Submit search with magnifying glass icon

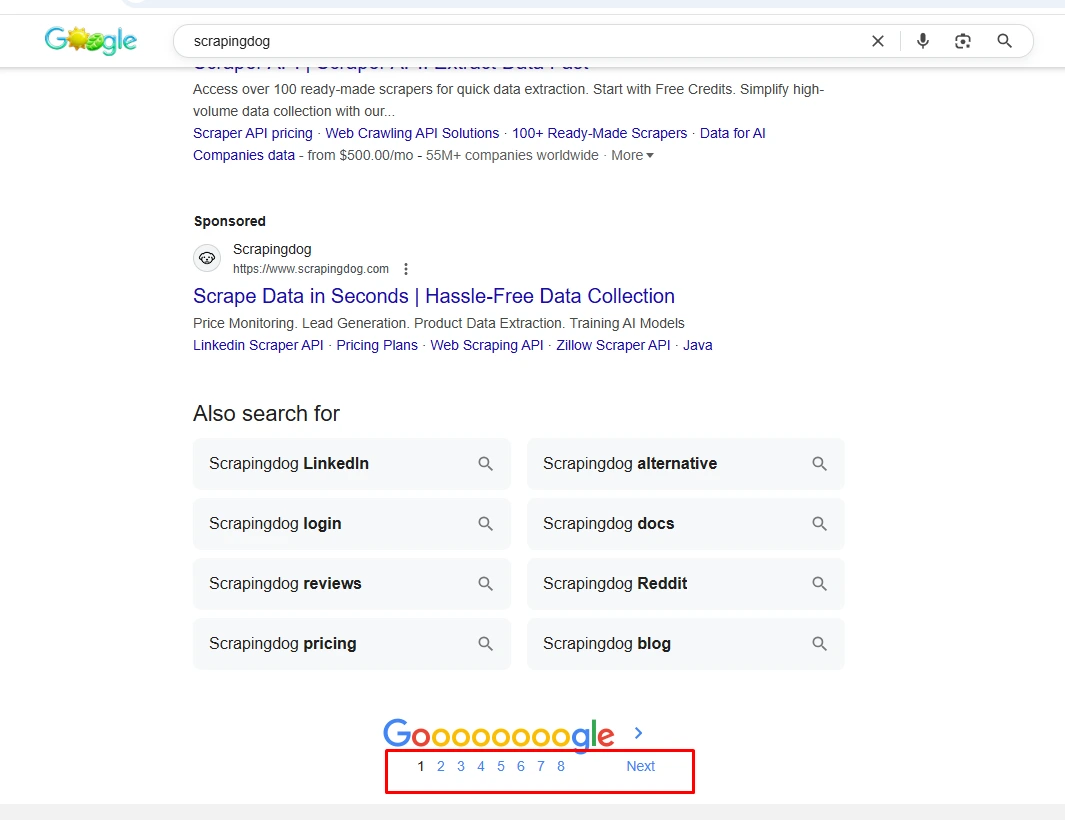pos(1005,41)
